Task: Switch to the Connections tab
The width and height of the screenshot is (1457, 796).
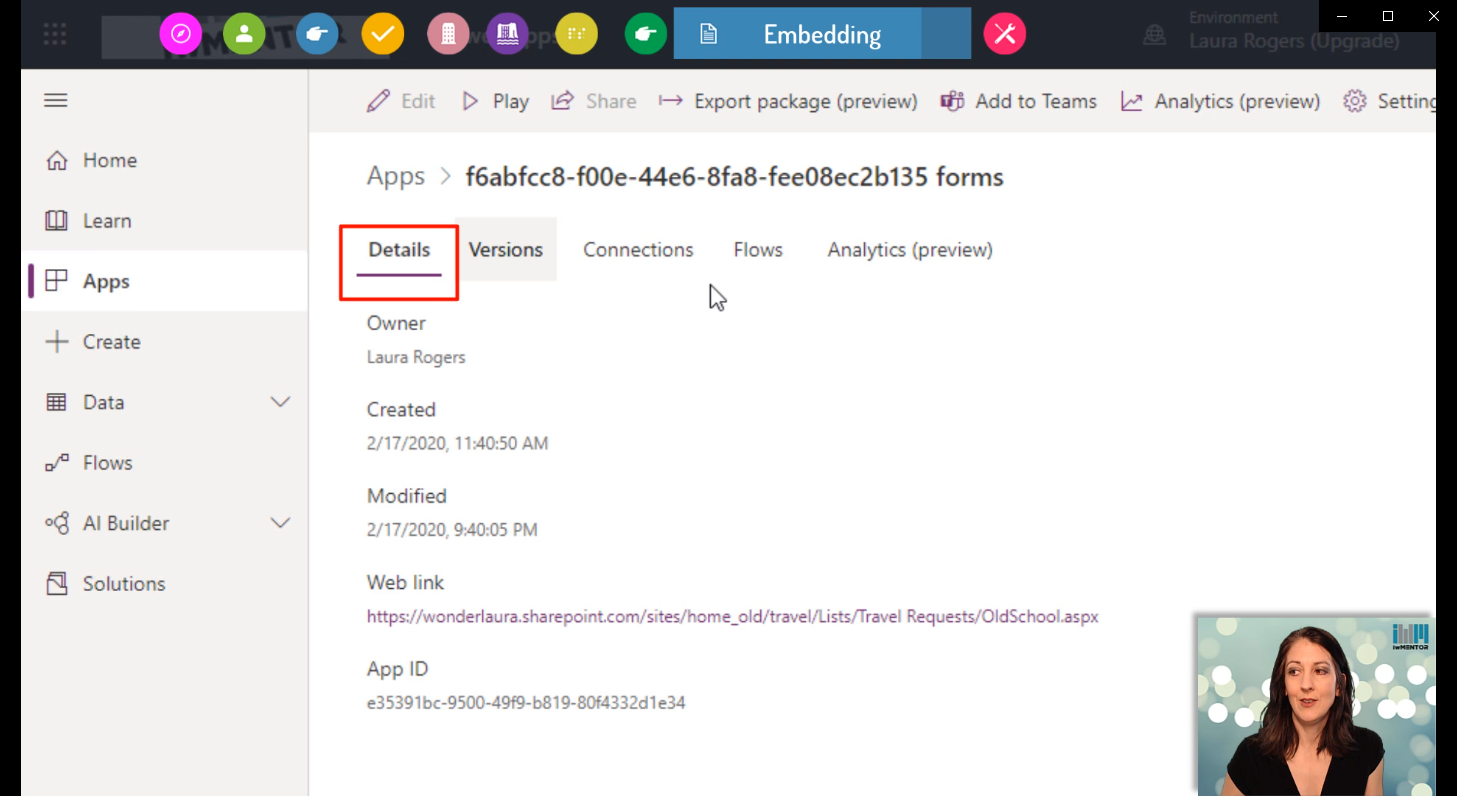Action: (x=638, y=250)
